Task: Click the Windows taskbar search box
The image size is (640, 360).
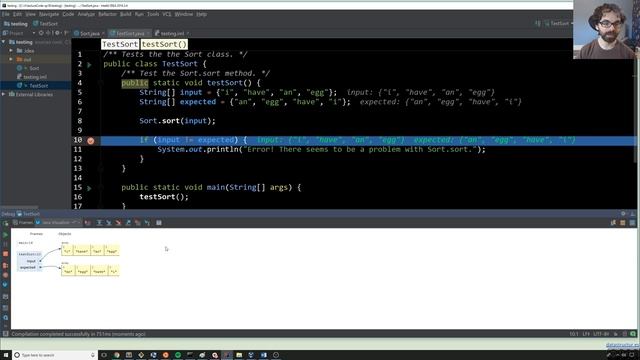Action: click(x=54, y=355)
